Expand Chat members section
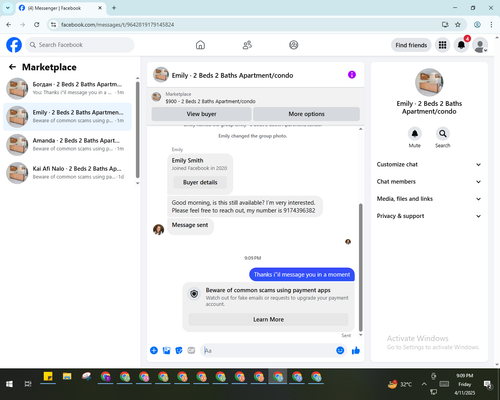Screen dimensions: 500x400 tap(429, 182)
